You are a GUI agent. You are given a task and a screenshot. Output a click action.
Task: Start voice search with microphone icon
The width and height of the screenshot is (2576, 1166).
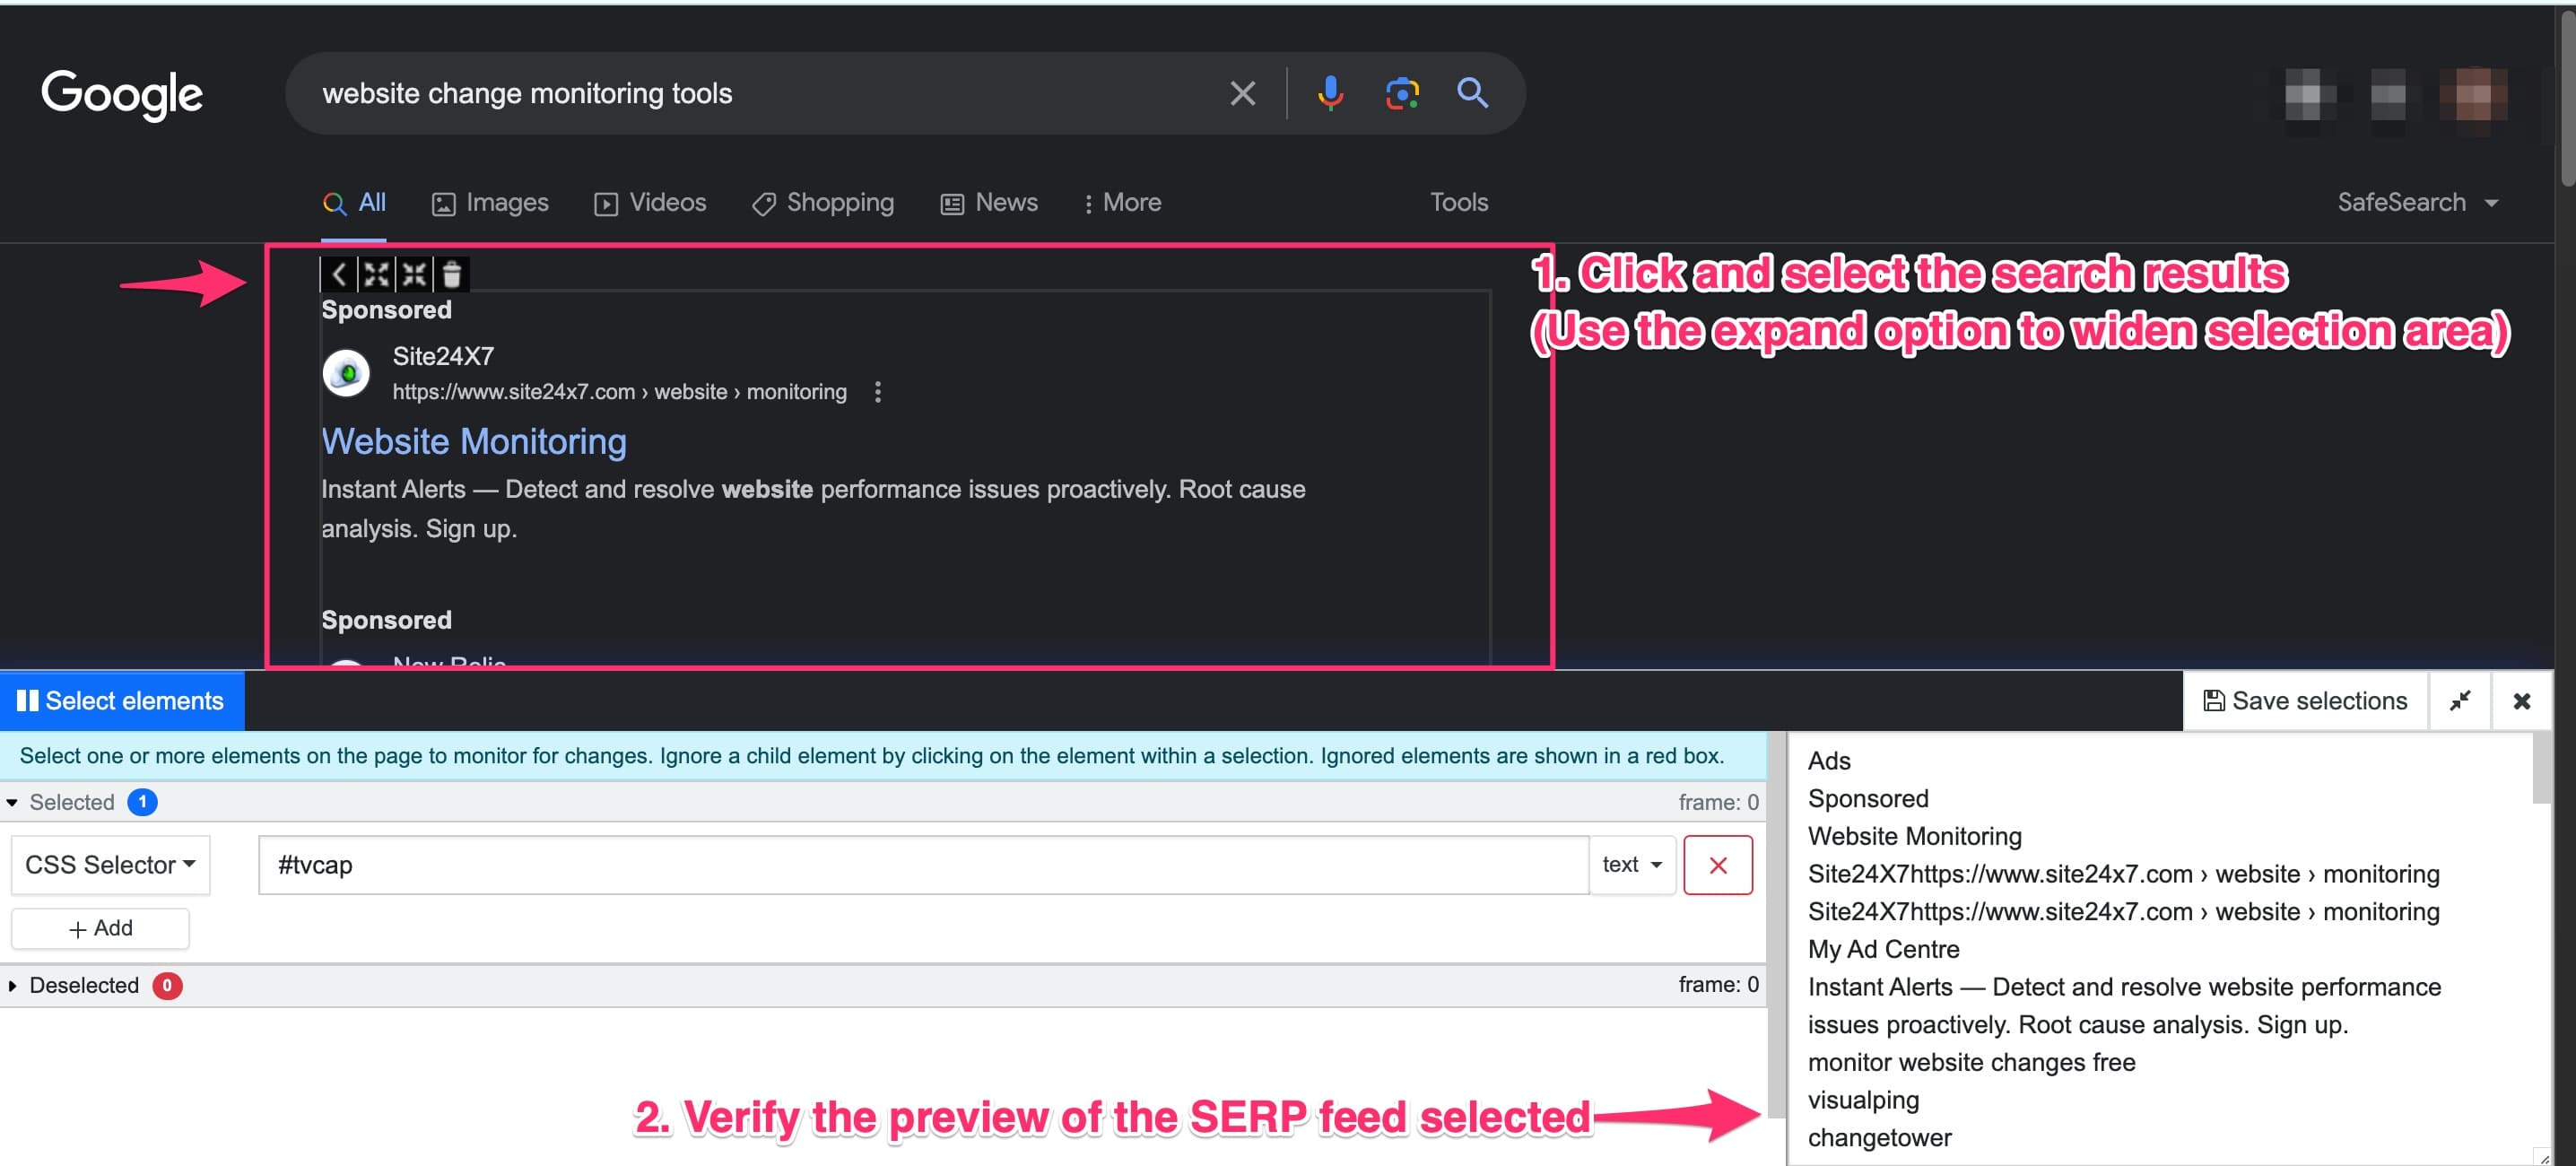(x=1330, y=93)
